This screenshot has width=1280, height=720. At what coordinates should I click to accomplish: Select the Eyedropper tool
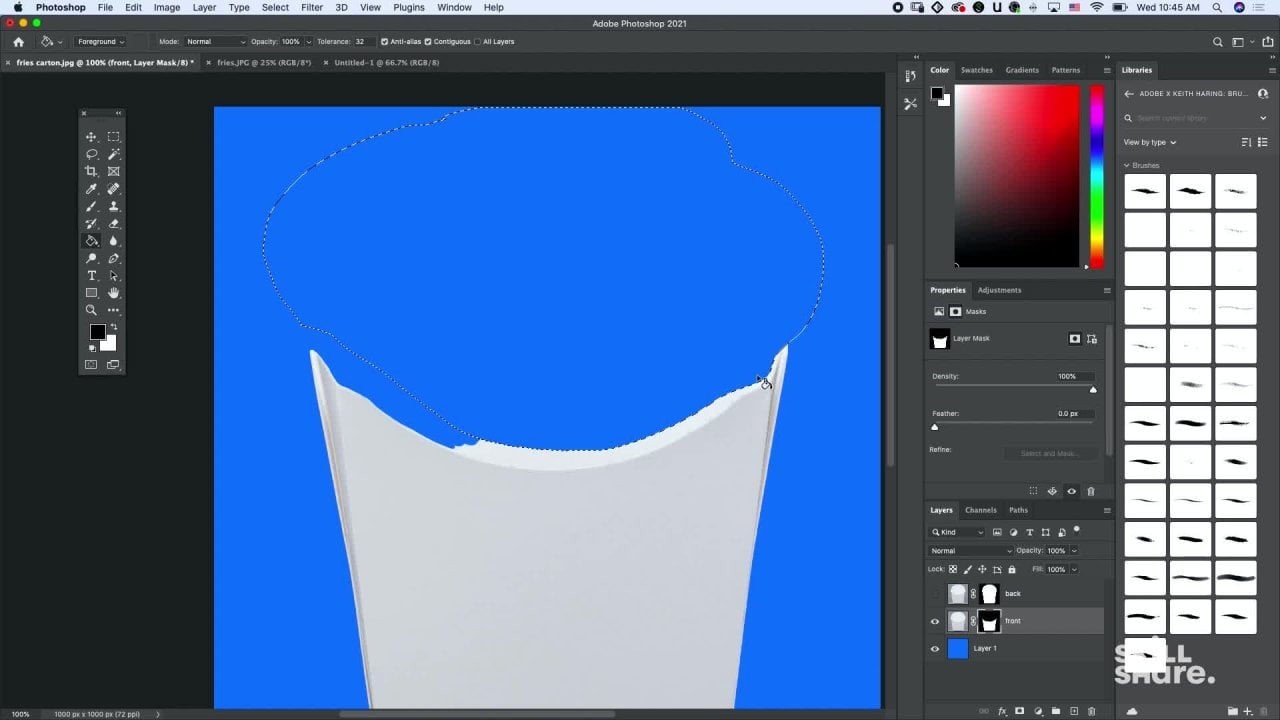[91, 189]
